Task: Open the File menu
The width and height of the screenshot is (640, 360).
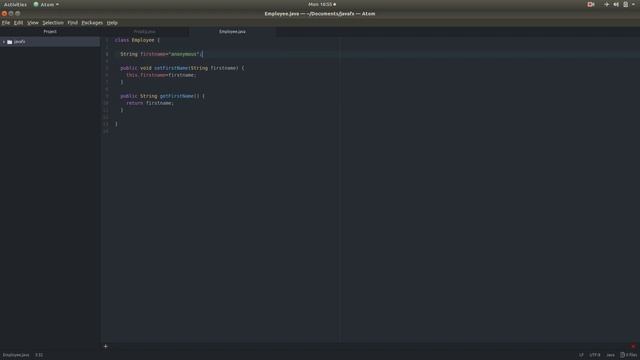Action: click(x=6, y=23)
